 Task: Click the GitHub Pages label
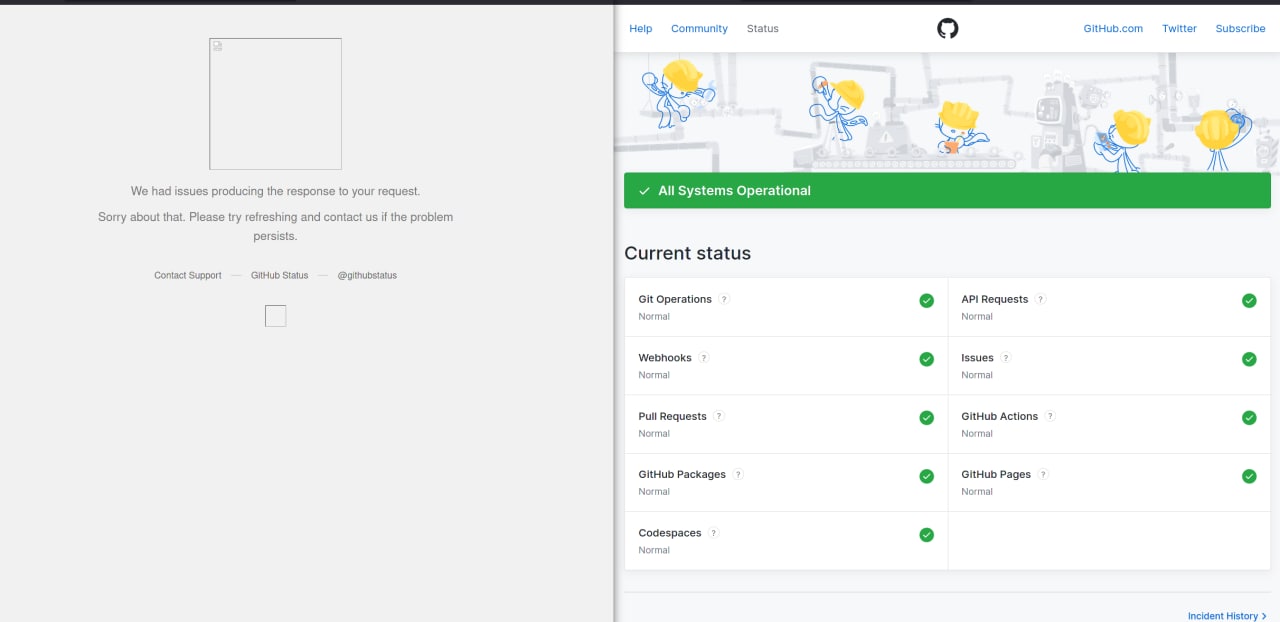[996, 475]
